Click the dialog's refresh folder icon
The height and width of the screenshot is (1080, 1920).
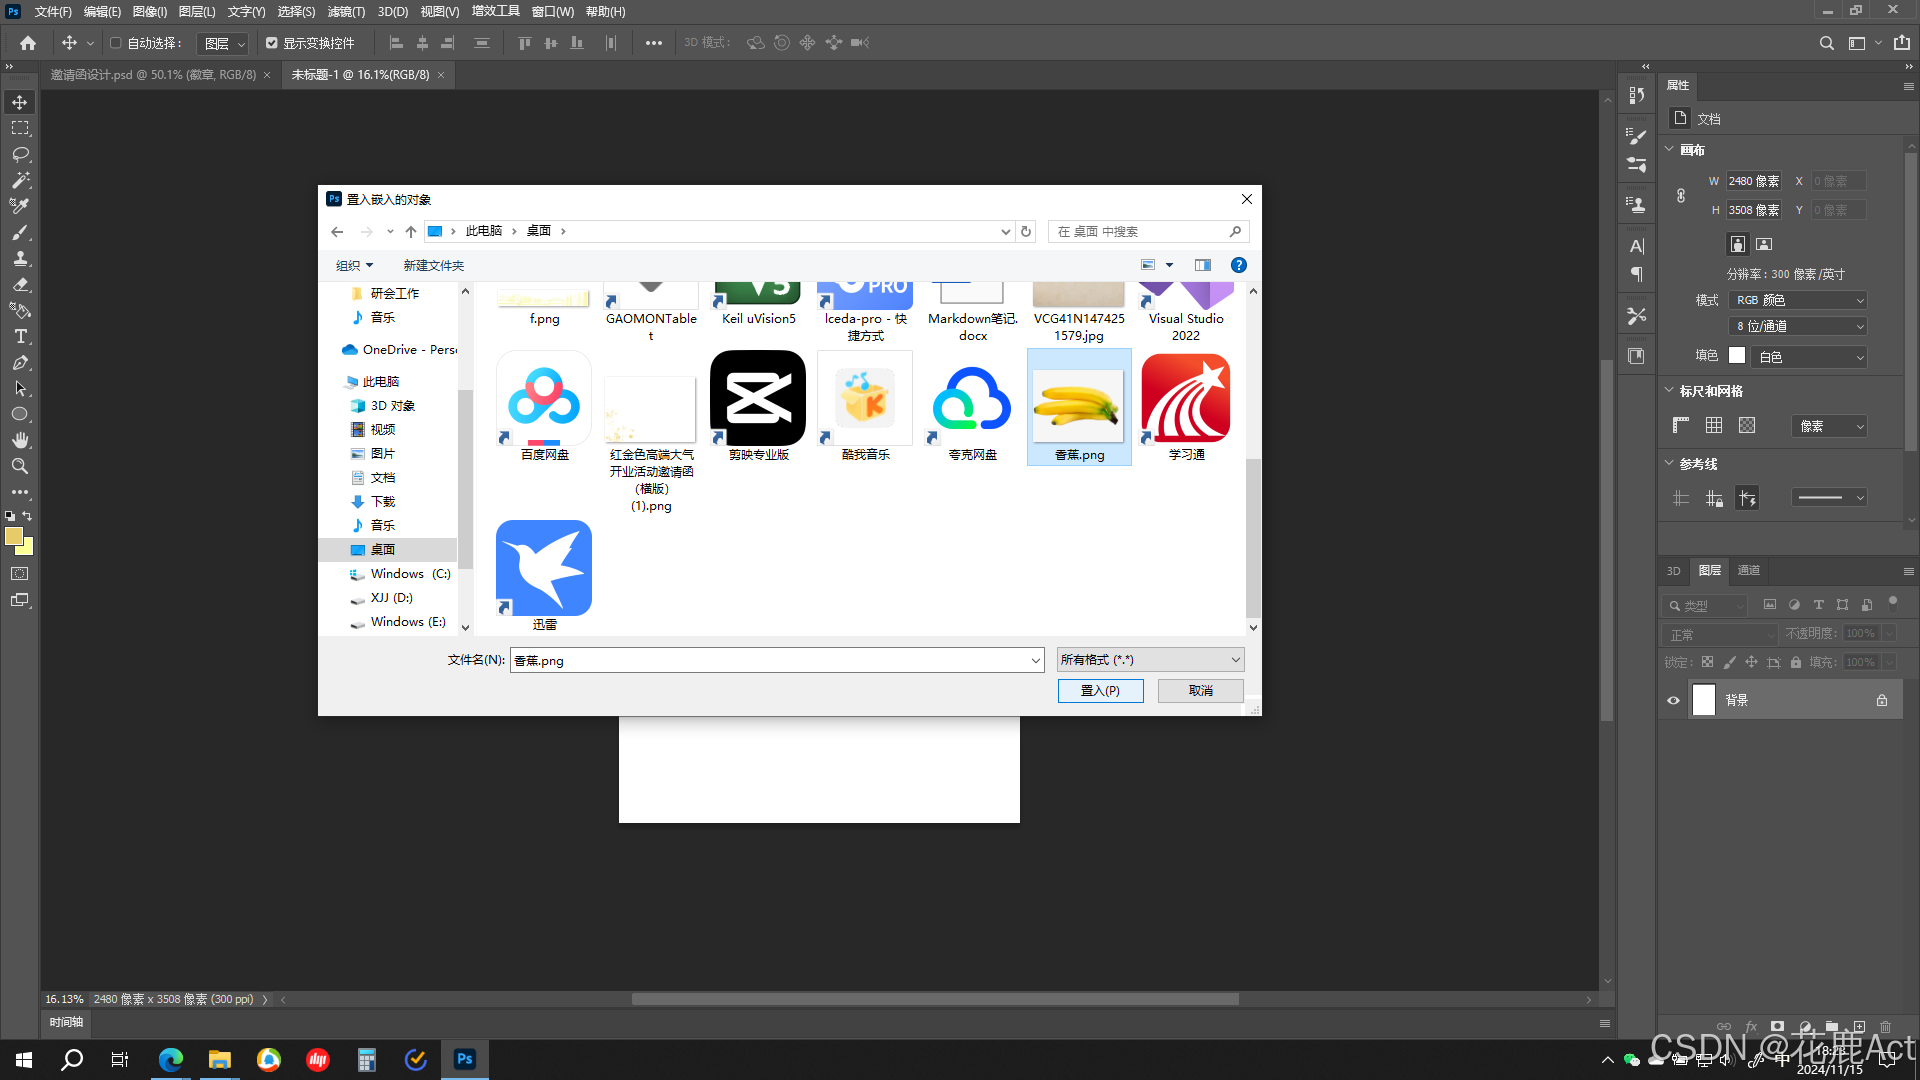point(1025,231)
